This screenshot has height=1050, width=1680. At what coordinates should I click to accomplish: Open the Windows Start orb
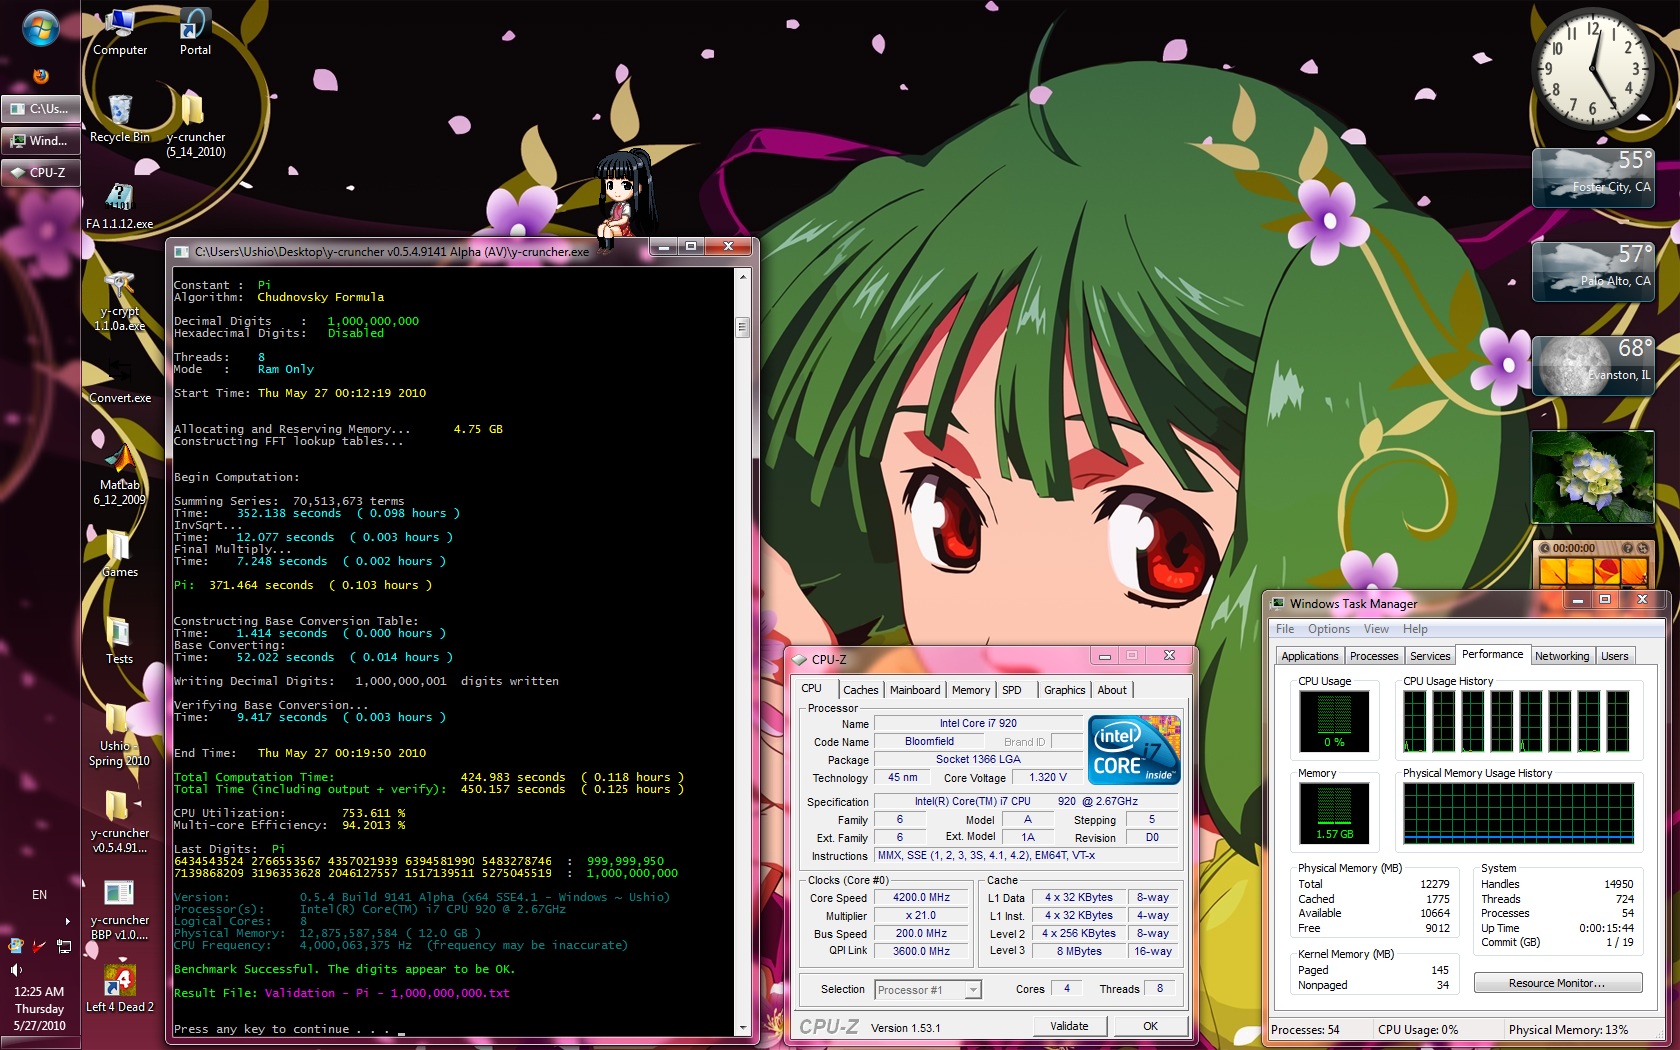click(40, 28)
